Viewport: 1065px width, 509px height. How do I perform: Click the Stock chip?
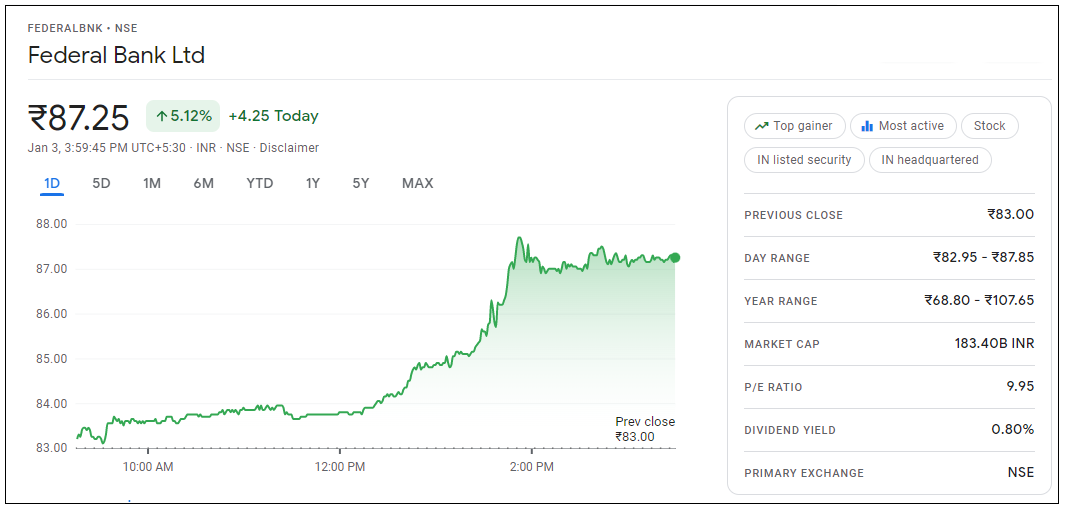pos(989,126)
